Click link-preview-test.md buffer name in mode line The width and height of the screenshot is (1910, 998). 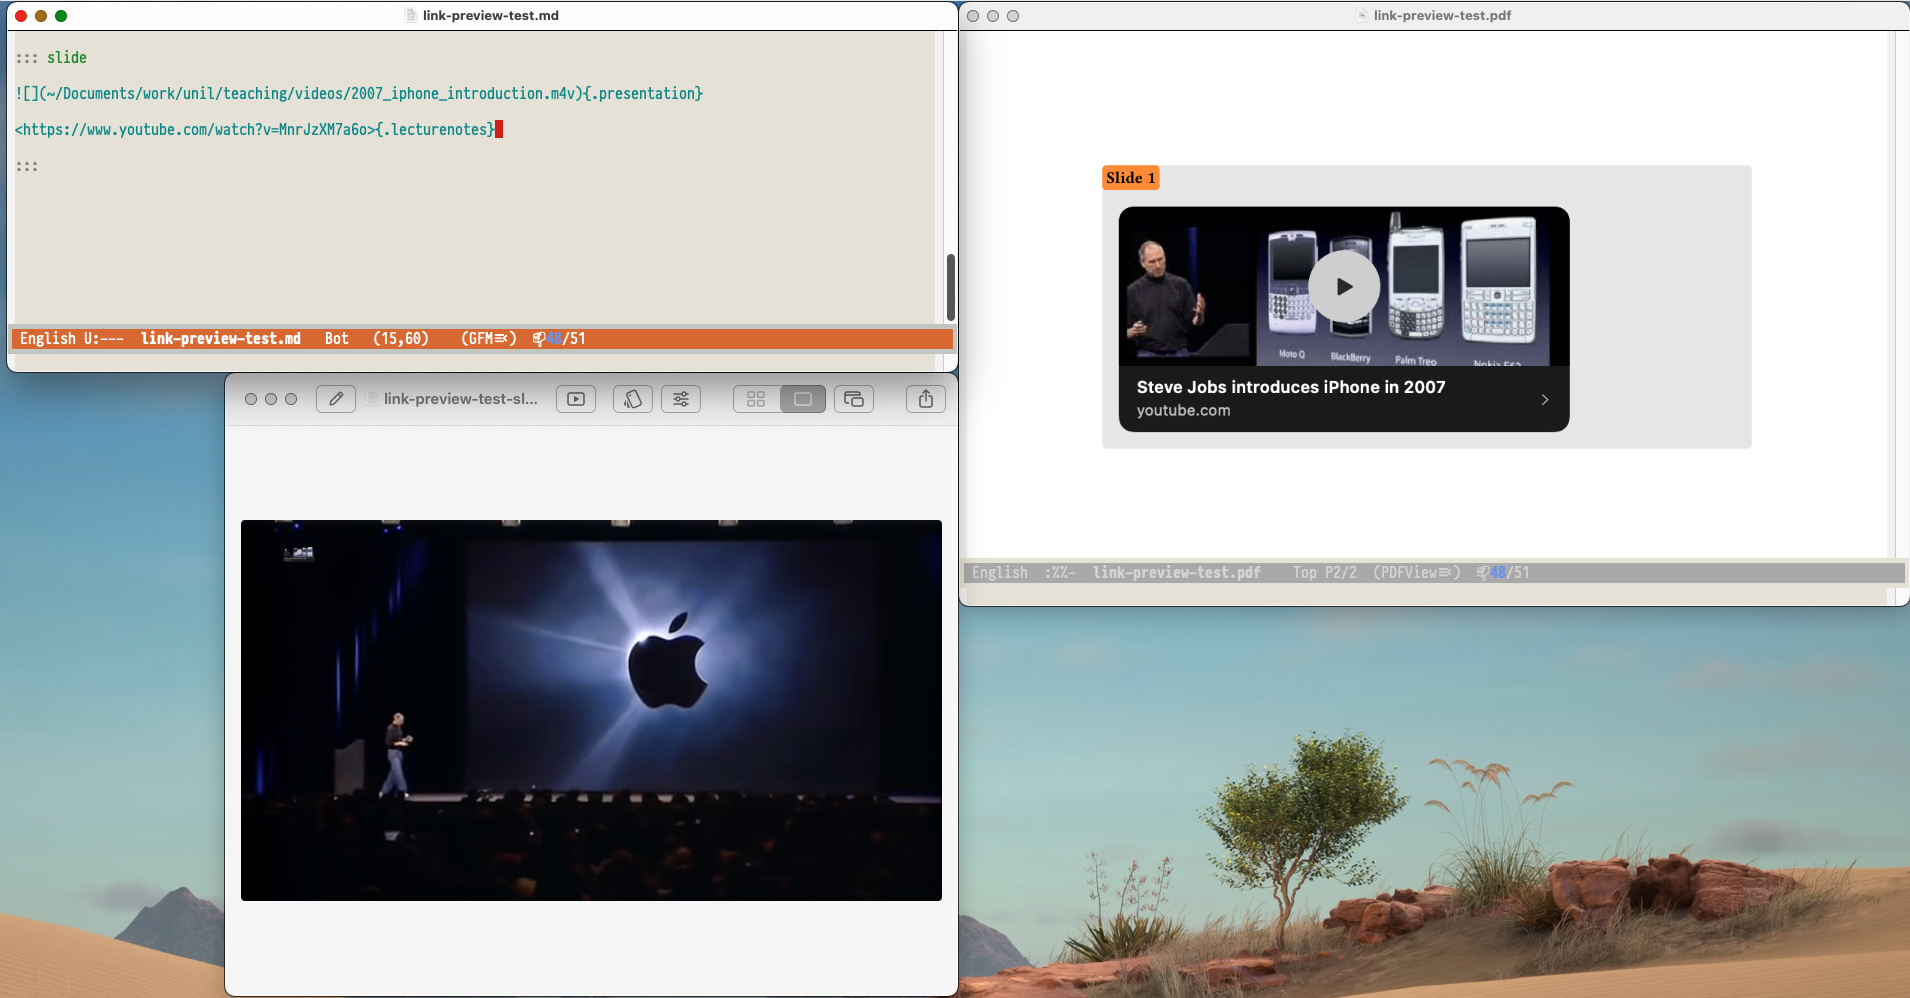coord(220,339)
